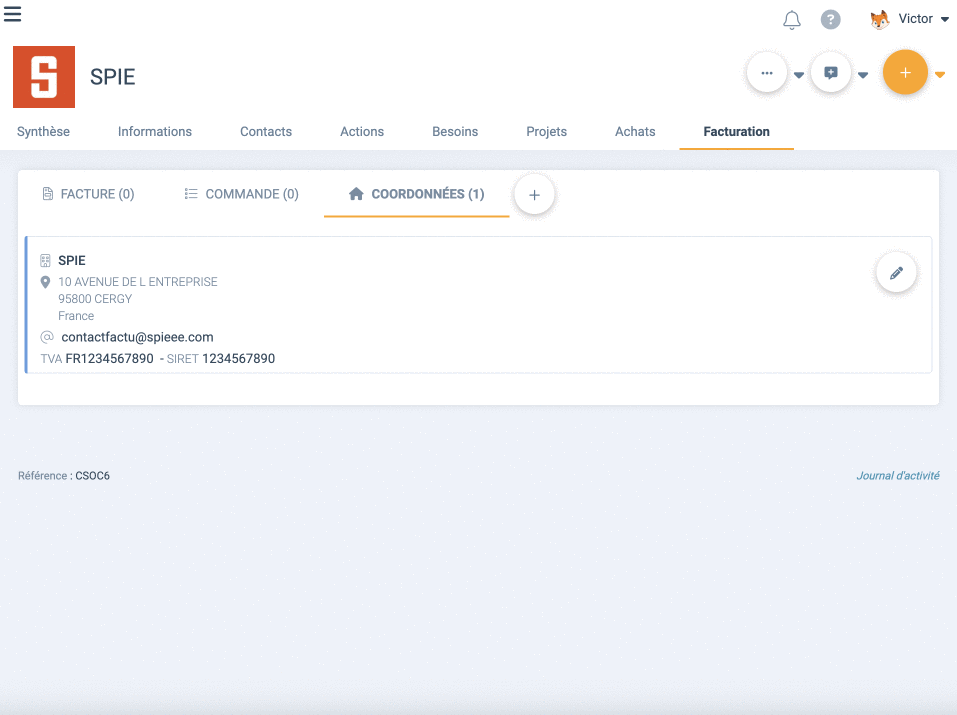Open the Achats tab
Viewport: 957px width, 715px height.
pos(635,131)
